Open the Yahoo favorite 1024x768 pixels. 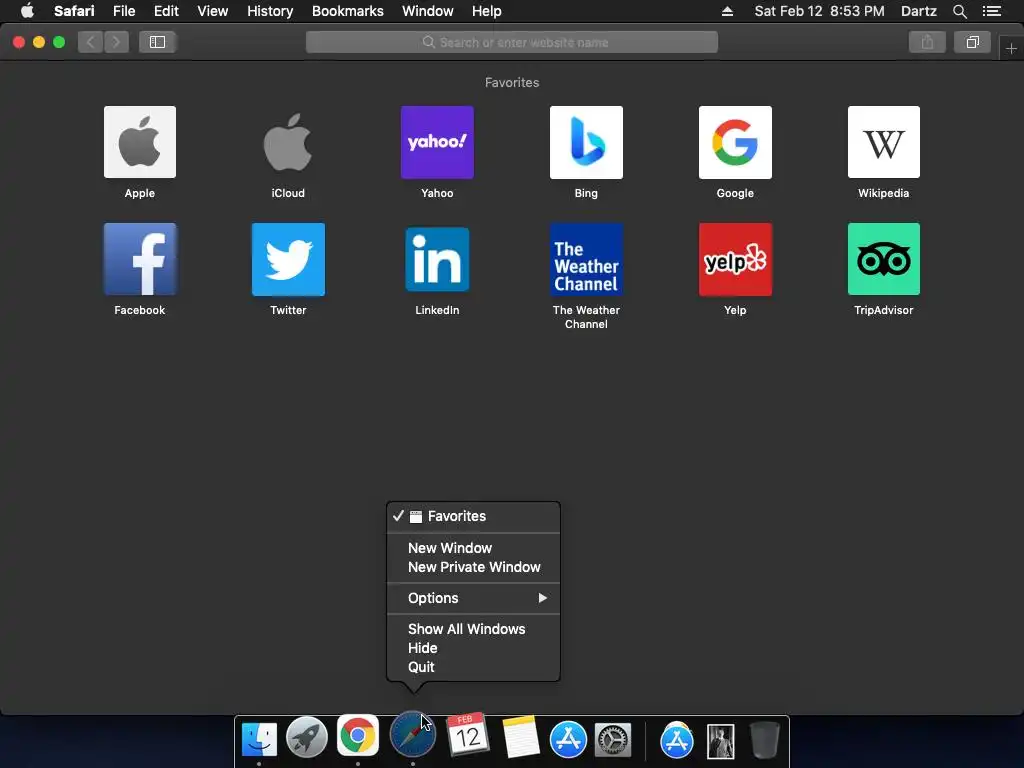coord(437,142)
